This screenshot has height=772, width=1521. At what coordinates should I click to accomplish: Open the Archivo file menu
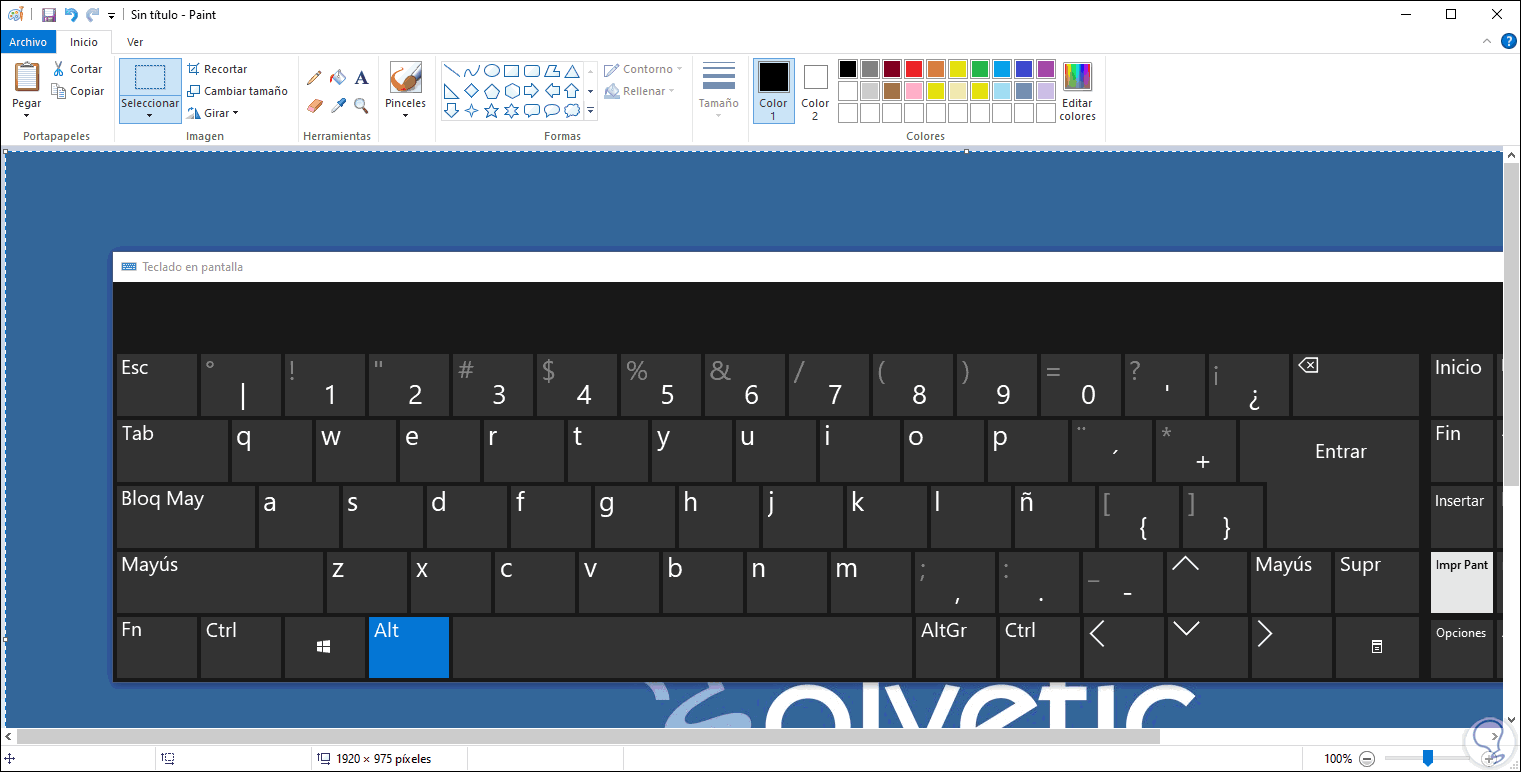[28, 42]
